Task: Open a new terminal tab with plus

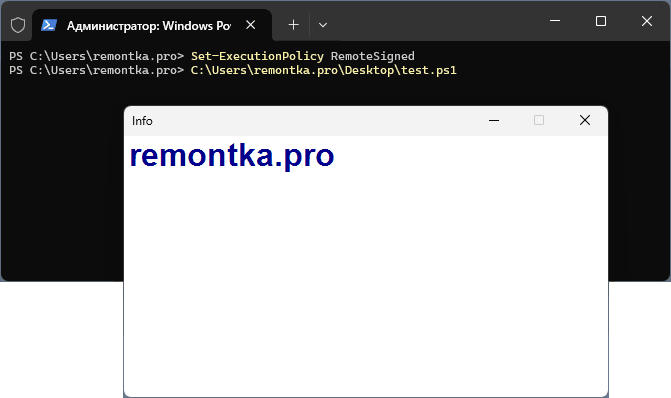Action: pos(294,25)
